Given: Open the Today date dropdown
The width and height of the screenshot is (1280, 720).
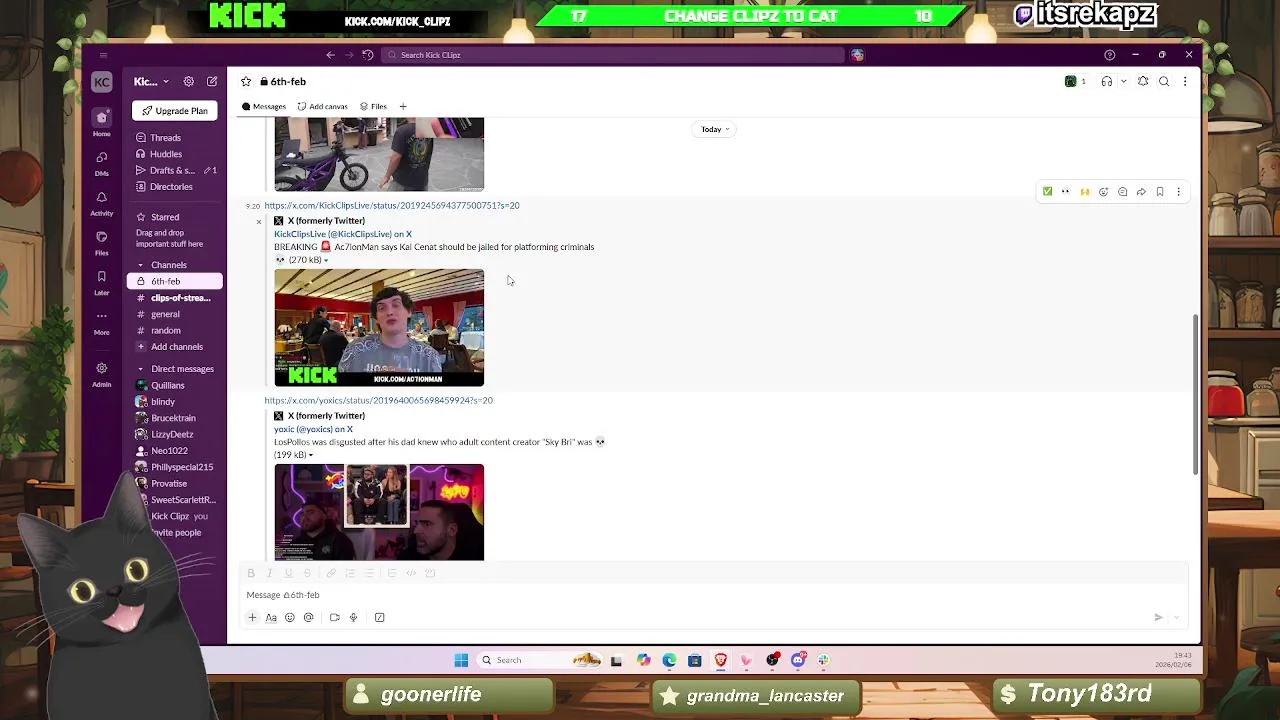Looking at the screenshot, I should [715, 129].
